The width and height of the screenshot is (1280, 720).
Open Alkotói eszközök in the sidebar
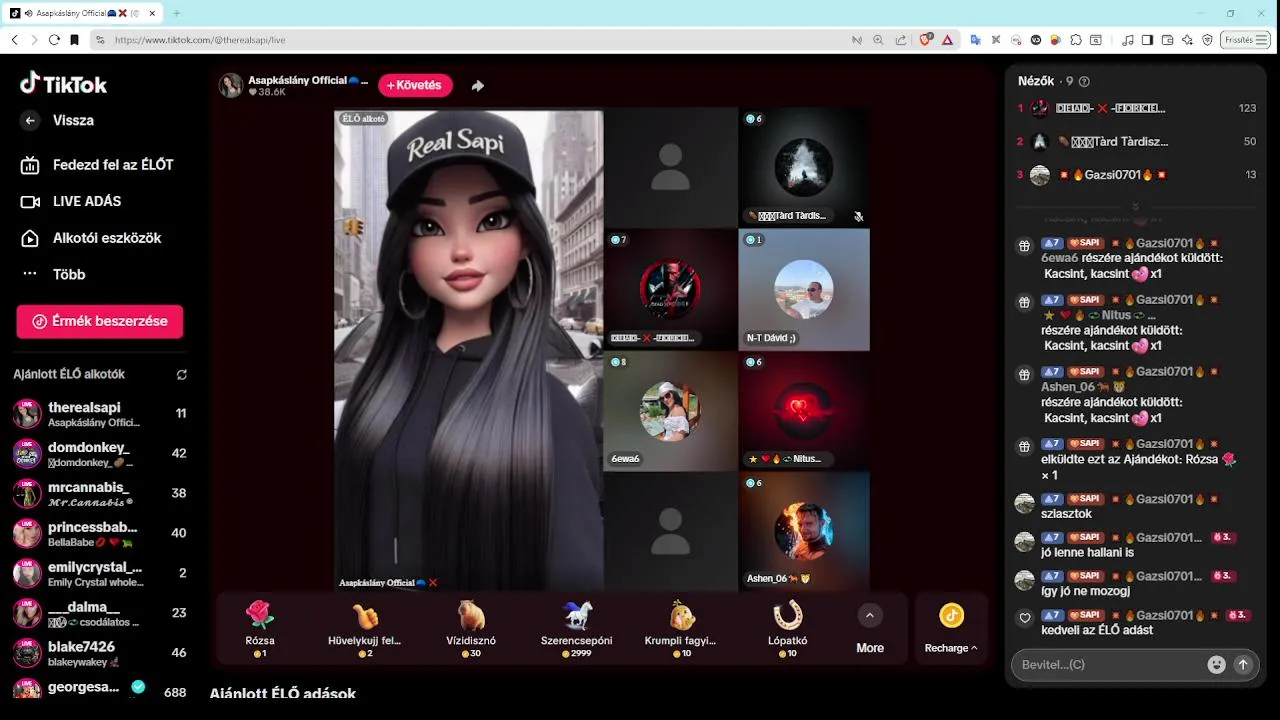coord(91,238)
